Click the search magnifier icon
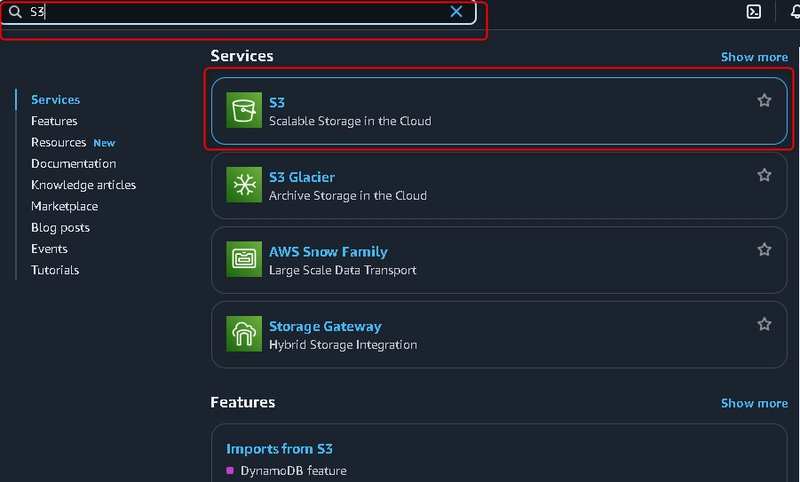 click(x=15, y=12)
